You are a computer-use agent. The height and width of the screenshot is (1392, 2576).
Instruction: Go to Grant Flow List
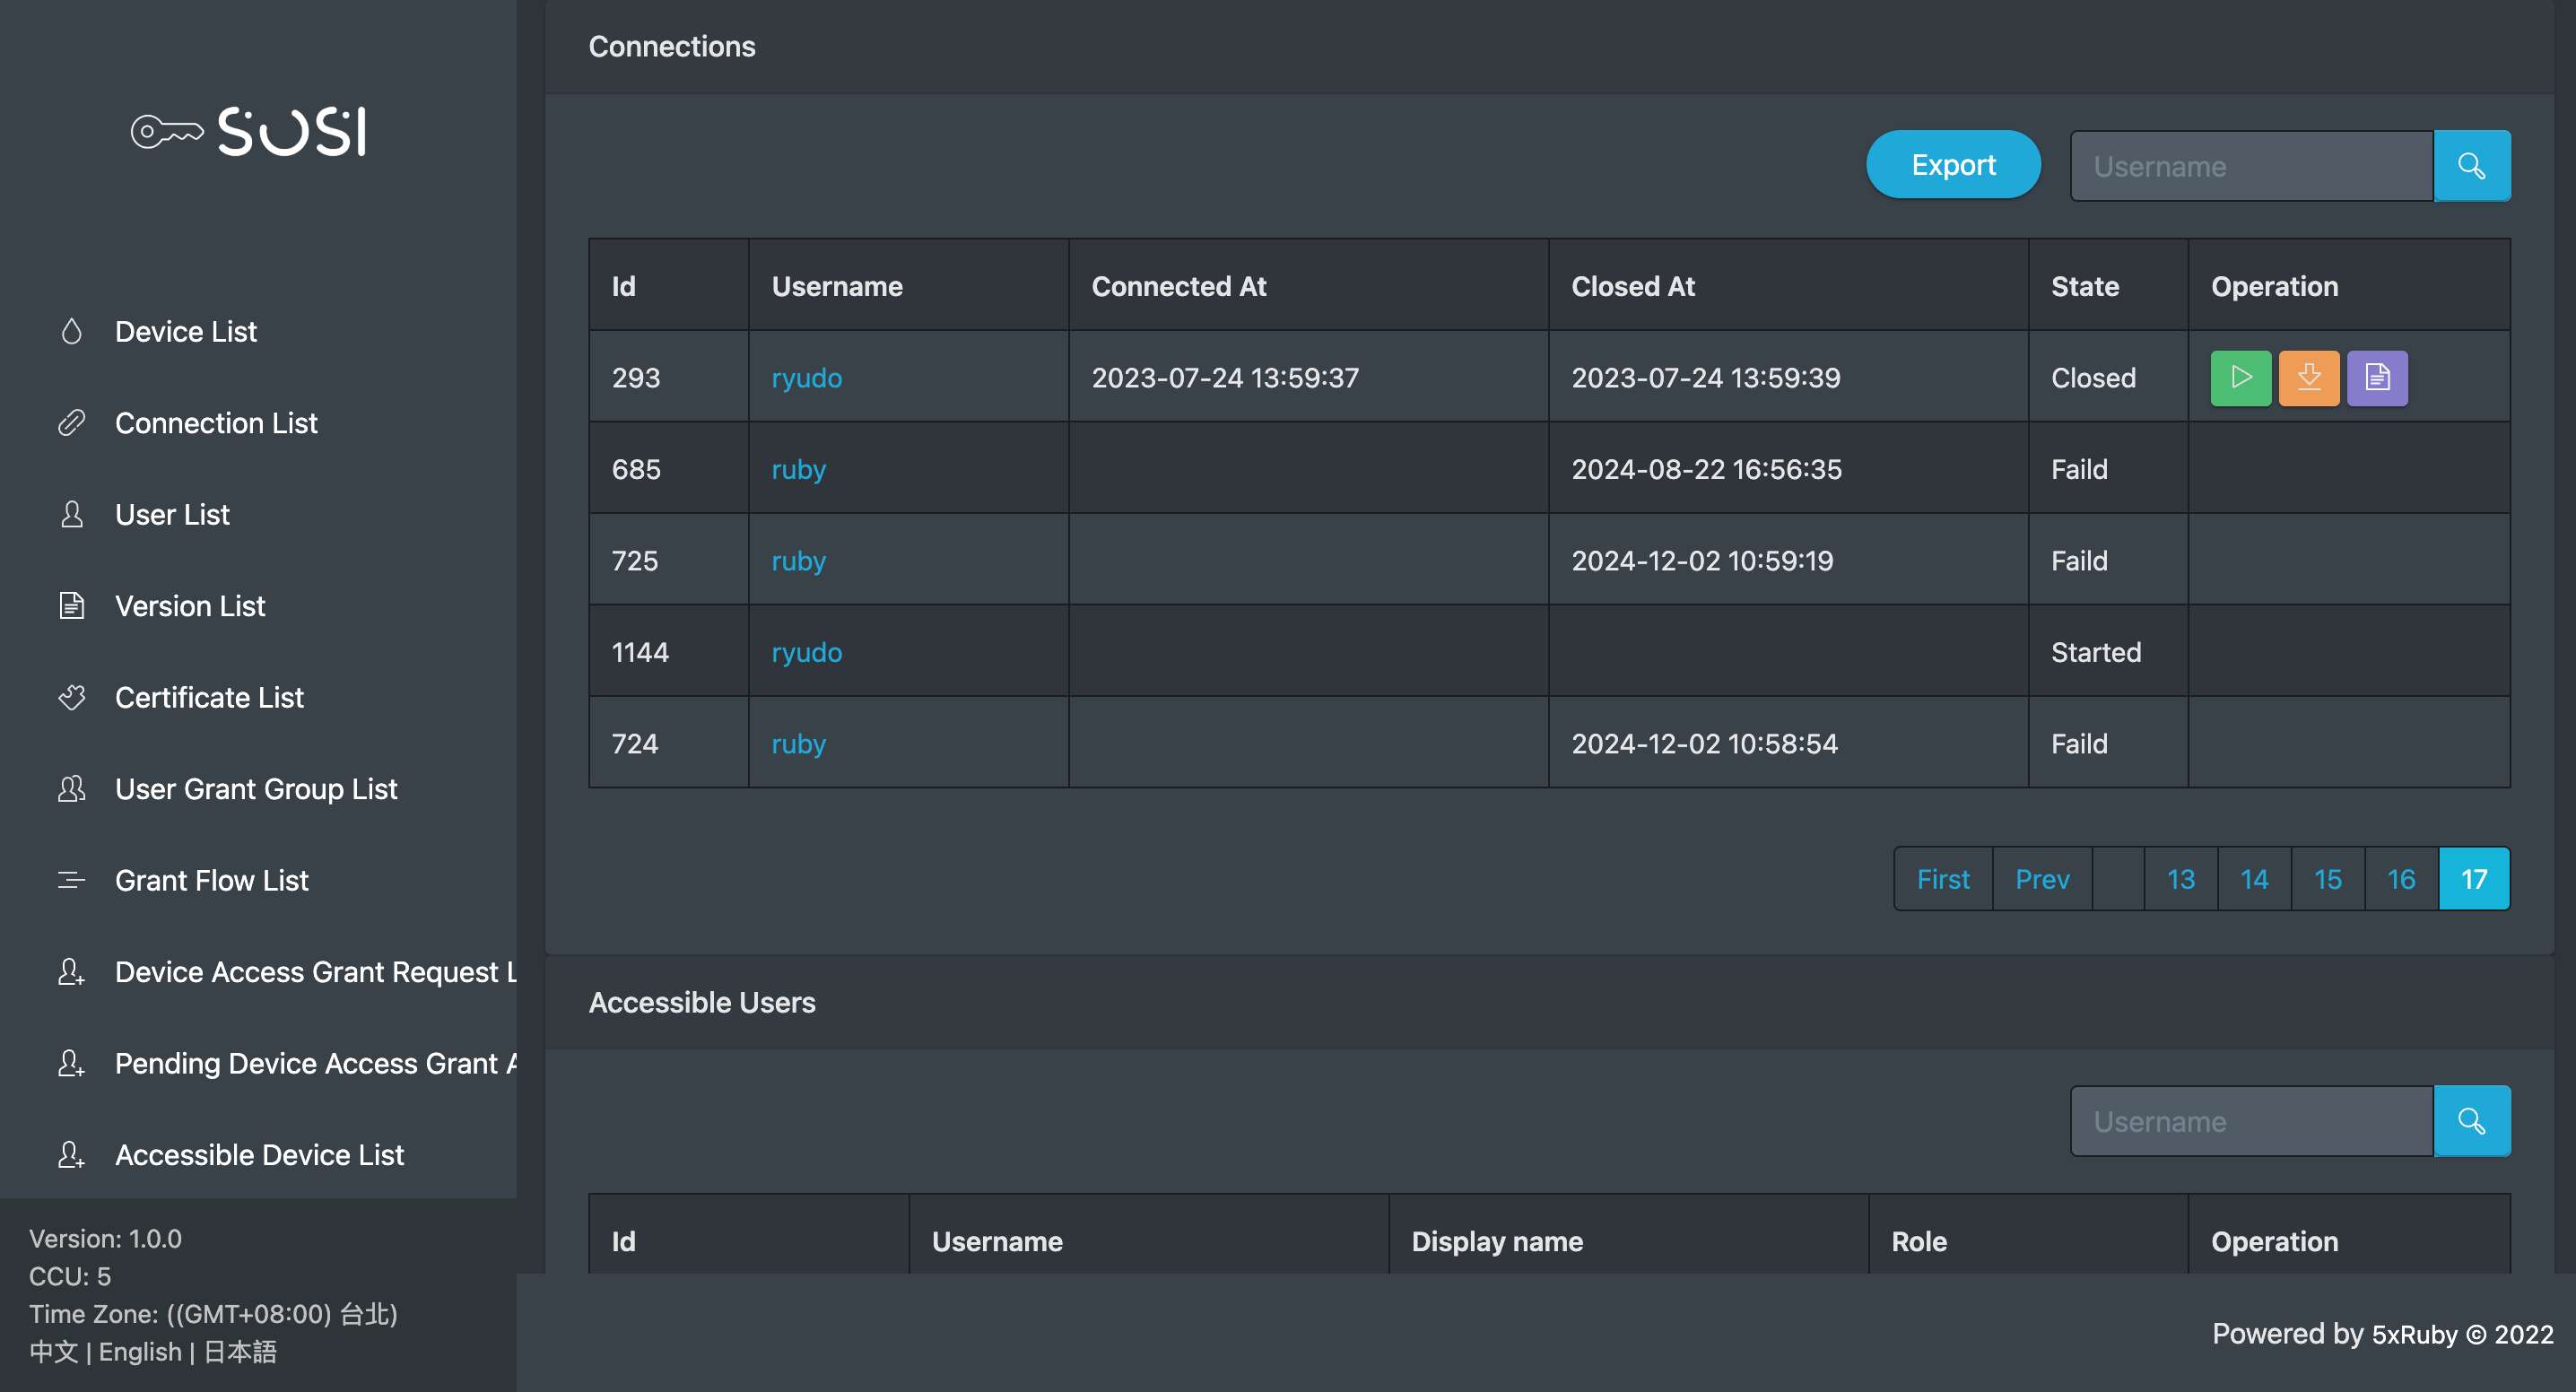point(212,880)
